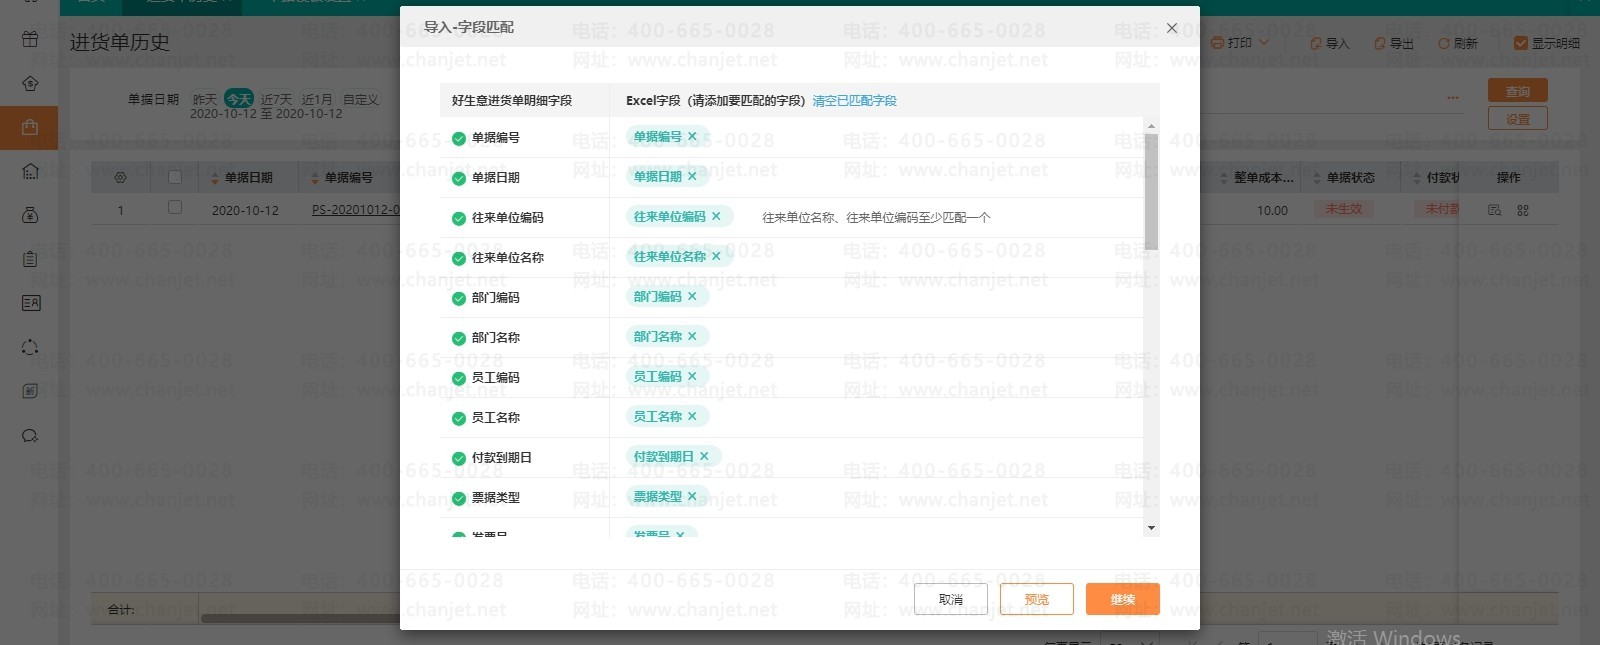1600x645 pixels.
Task: Click the 查询 button
Action: click(x=1518, y=91)
